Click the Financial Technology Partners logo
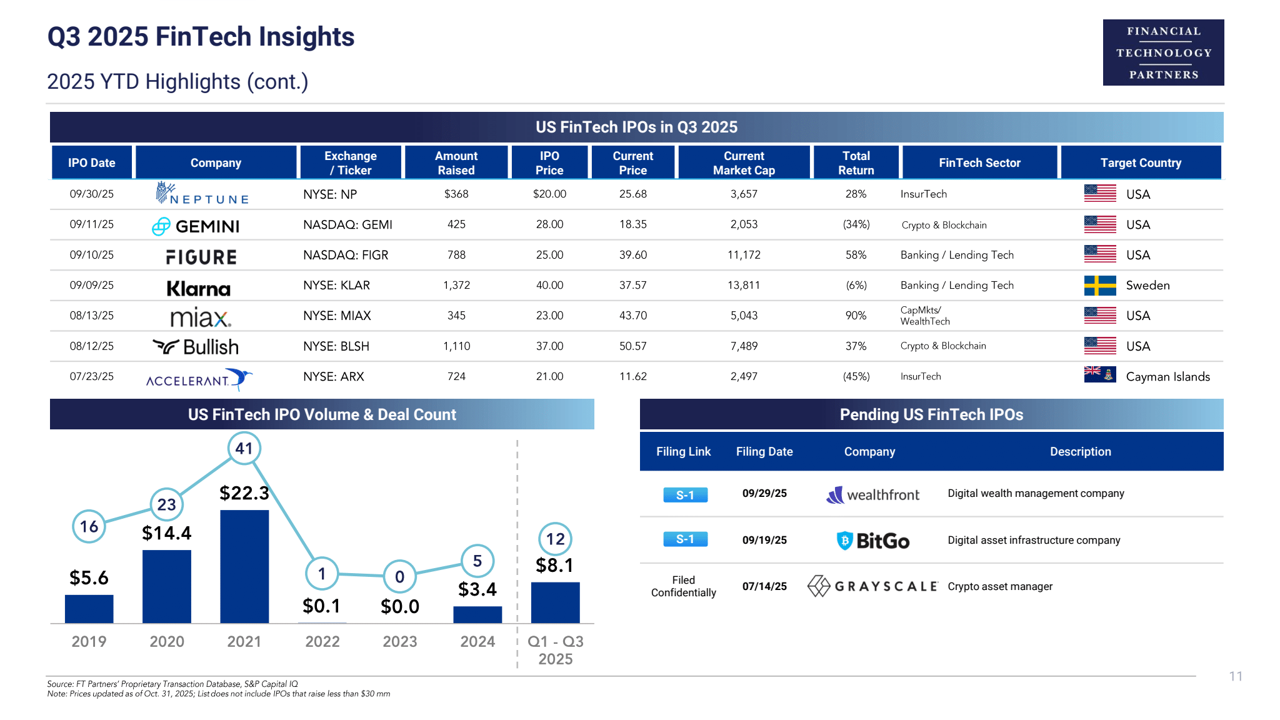This screenshot has height=720, width=1280. pyautogui.click(x=1163, y=53)
